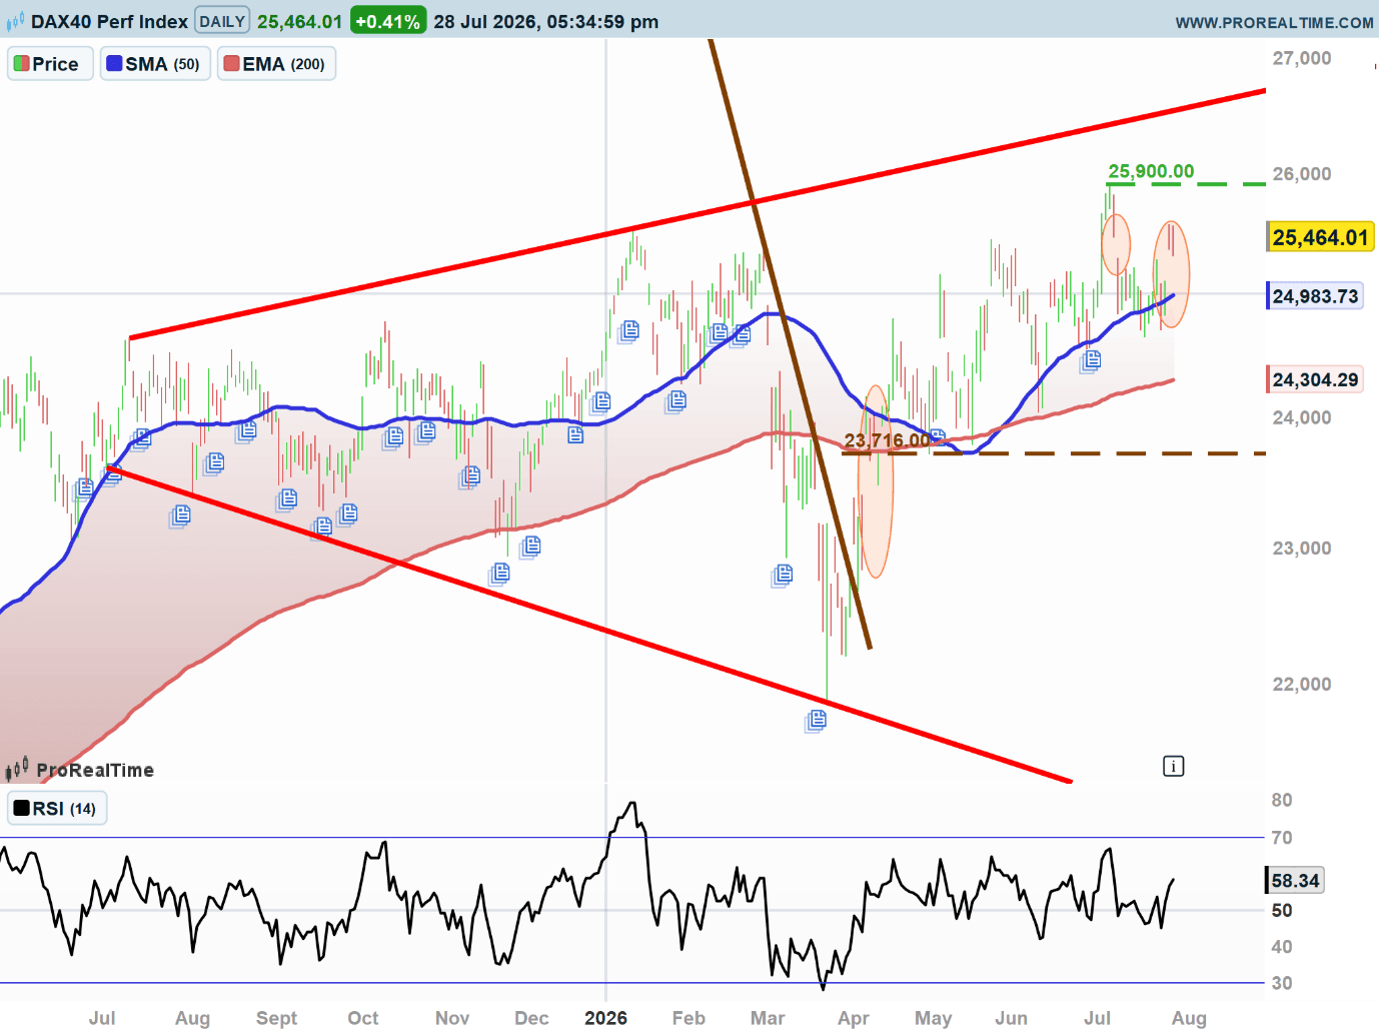The image size is (1379, 1034).
Task: Visit the WWW.PROREALTIME.COM link
Action: (x=1274, y=22)
